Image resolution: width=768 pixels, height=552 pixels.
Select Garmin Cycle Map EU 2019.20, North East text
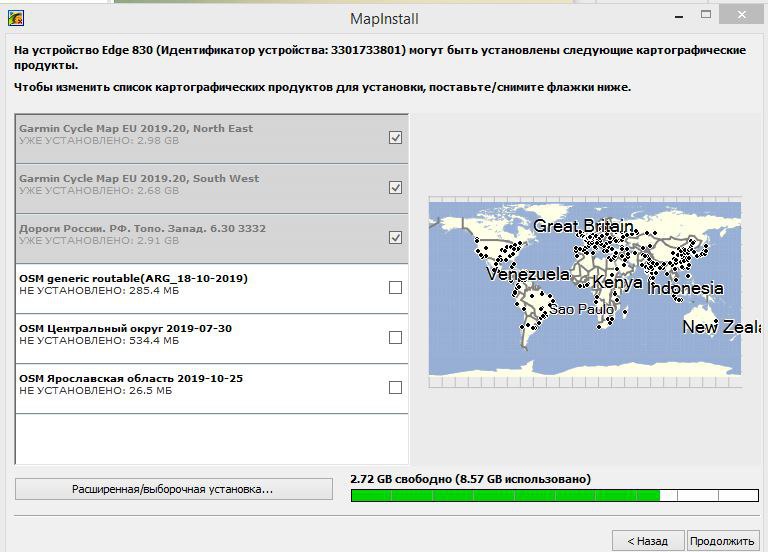136,128
